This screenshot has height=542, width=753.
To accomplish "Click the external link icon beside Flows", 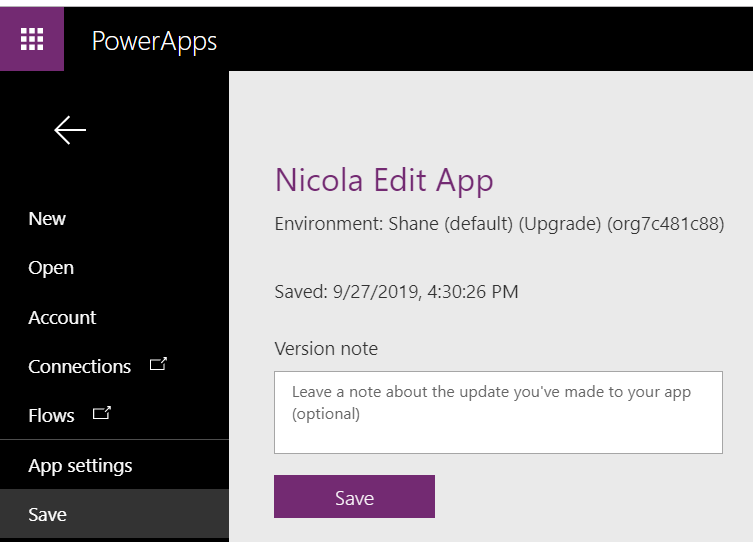I will (x=101, y=413).
